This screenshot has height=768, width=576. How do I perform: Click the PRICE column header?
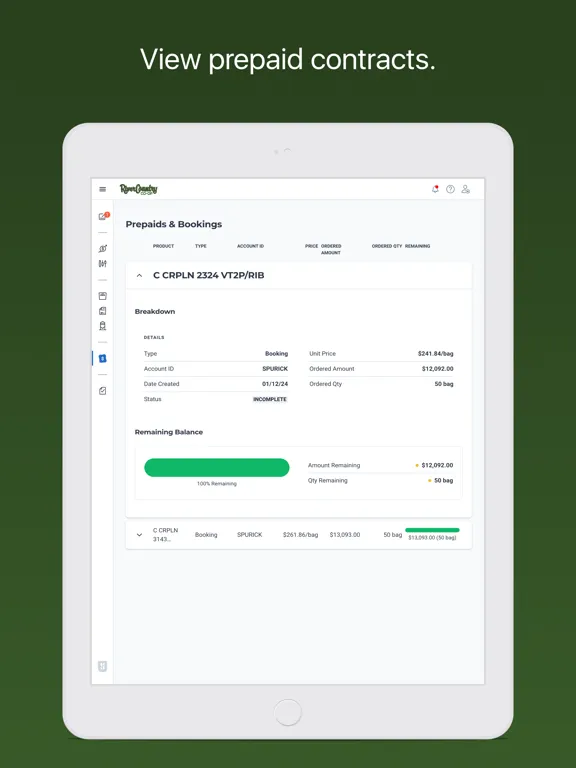[x=312, y=246]
